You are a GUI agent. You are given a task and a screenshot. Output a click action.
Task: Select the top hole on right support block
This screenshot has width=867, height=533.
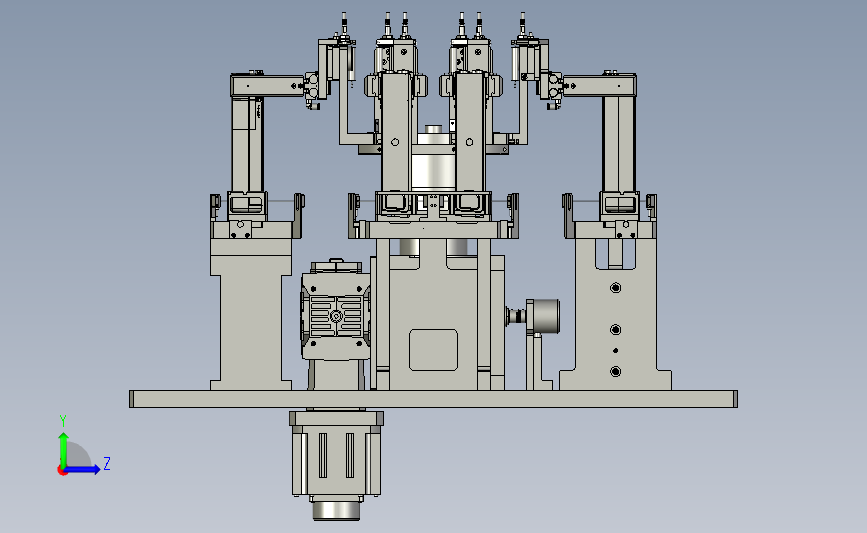pyautogui.click(x=615, y=288)
